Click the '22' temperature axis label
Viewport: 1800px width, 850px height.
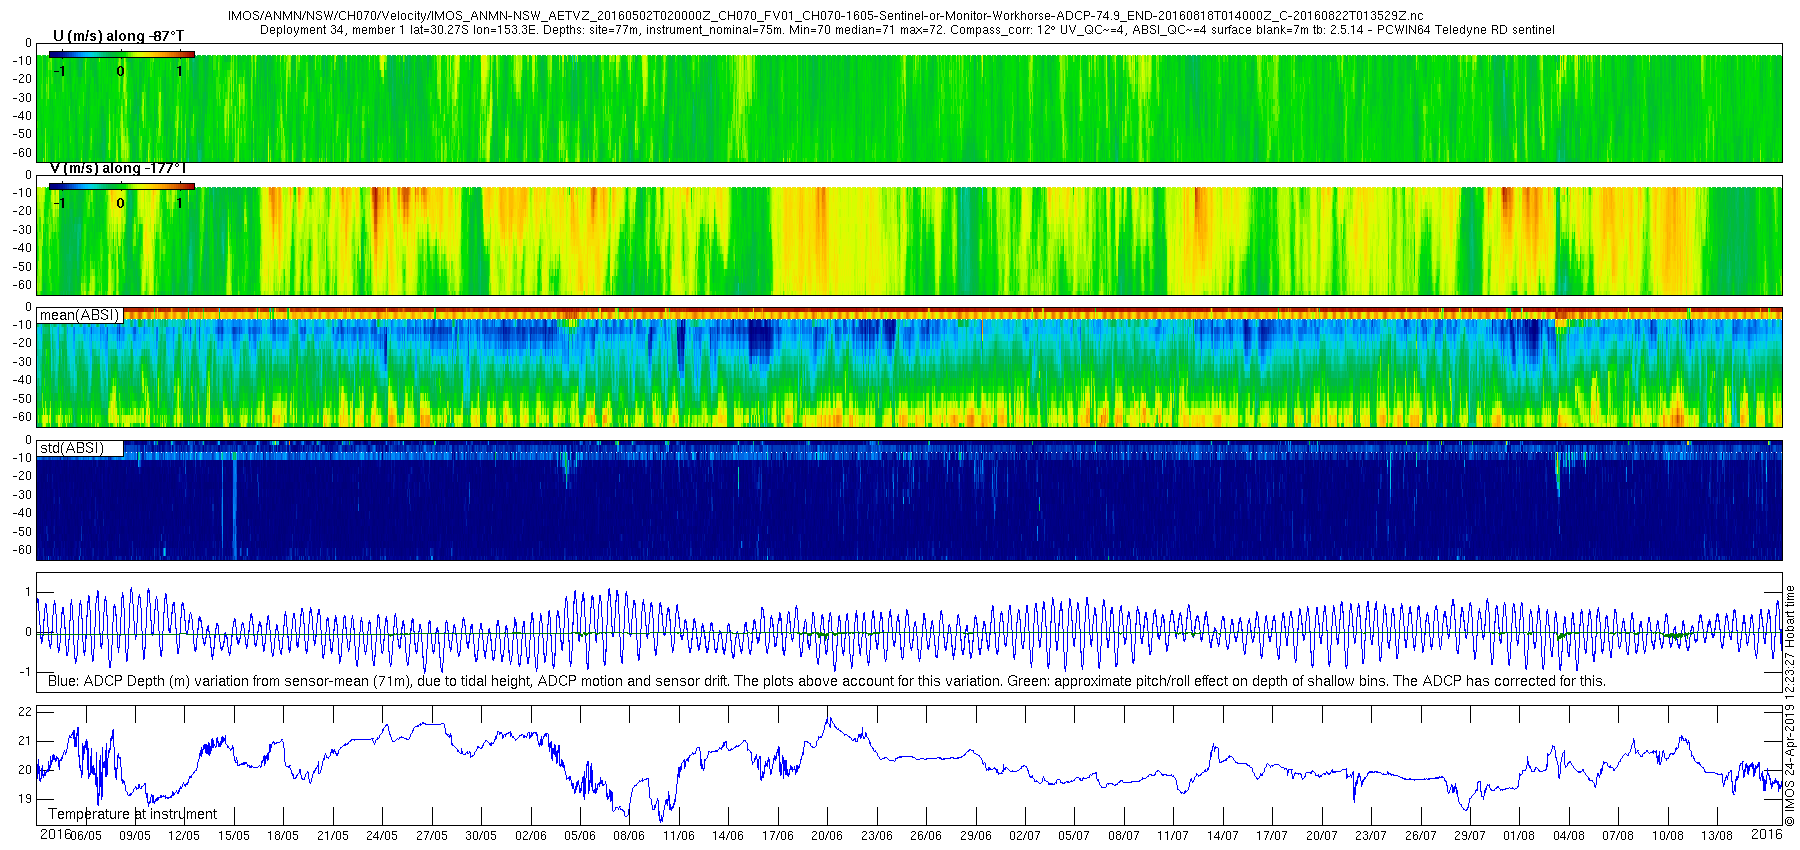click(x=26, y=712)
